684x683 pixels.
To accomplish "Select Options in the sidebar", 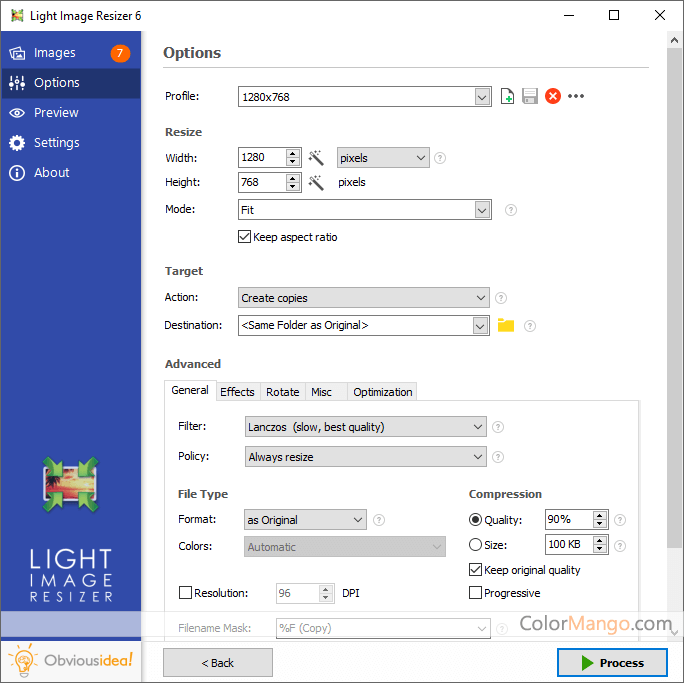I will 71,83.
